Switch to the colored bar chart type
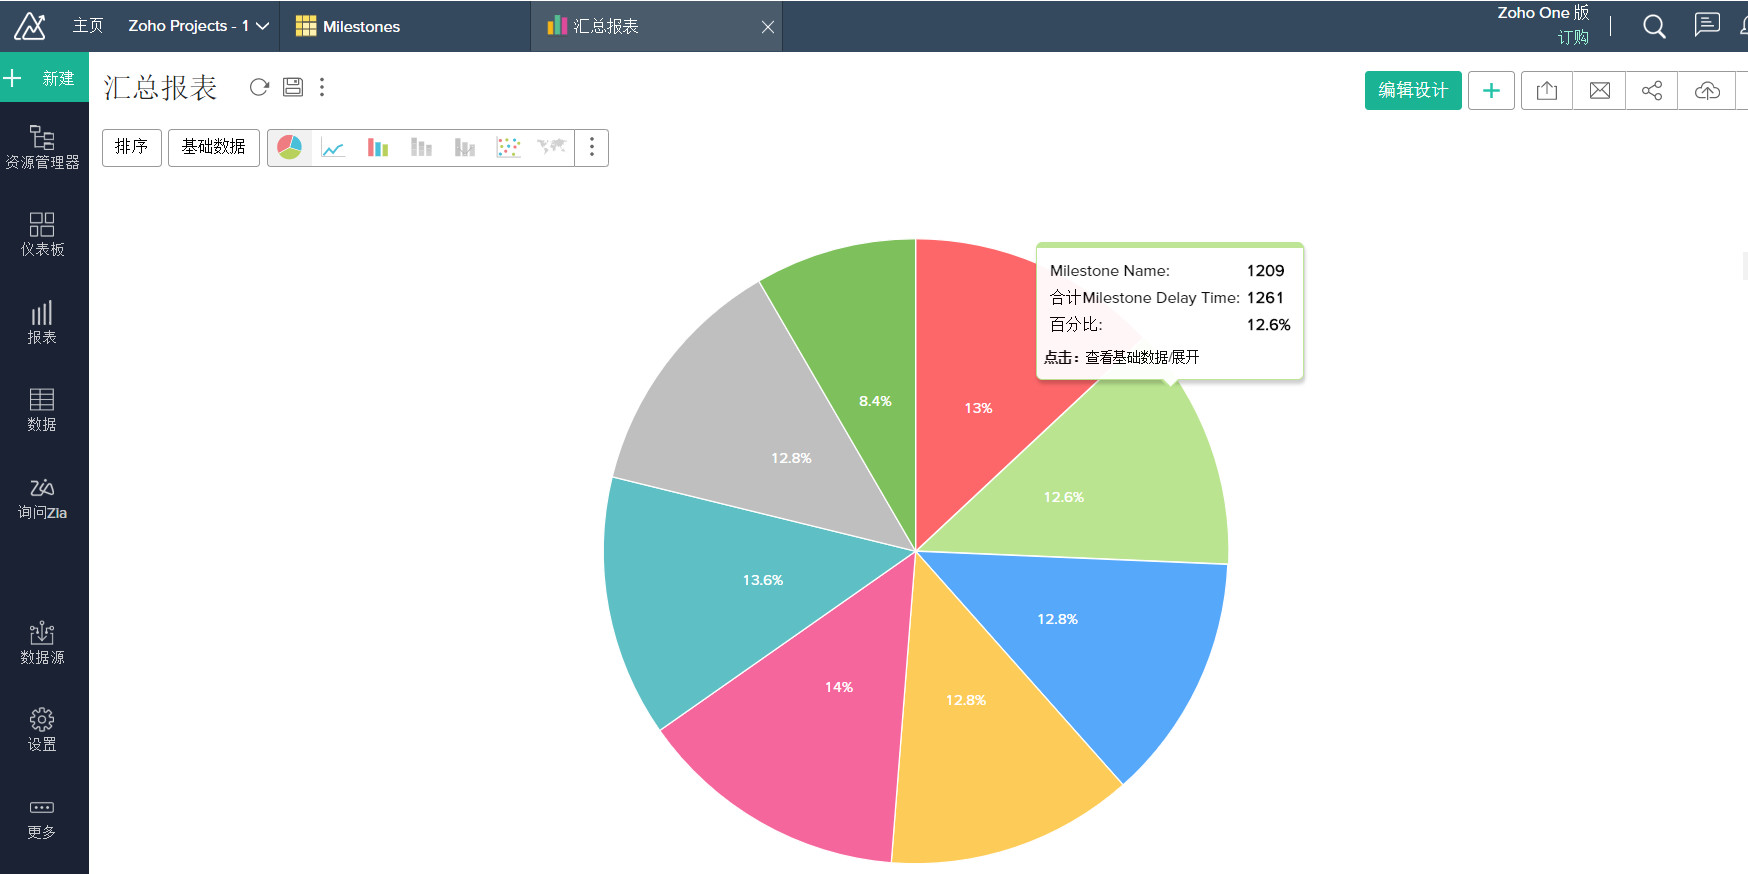This screenshot has width=1748, height=874. pos(377,148)
